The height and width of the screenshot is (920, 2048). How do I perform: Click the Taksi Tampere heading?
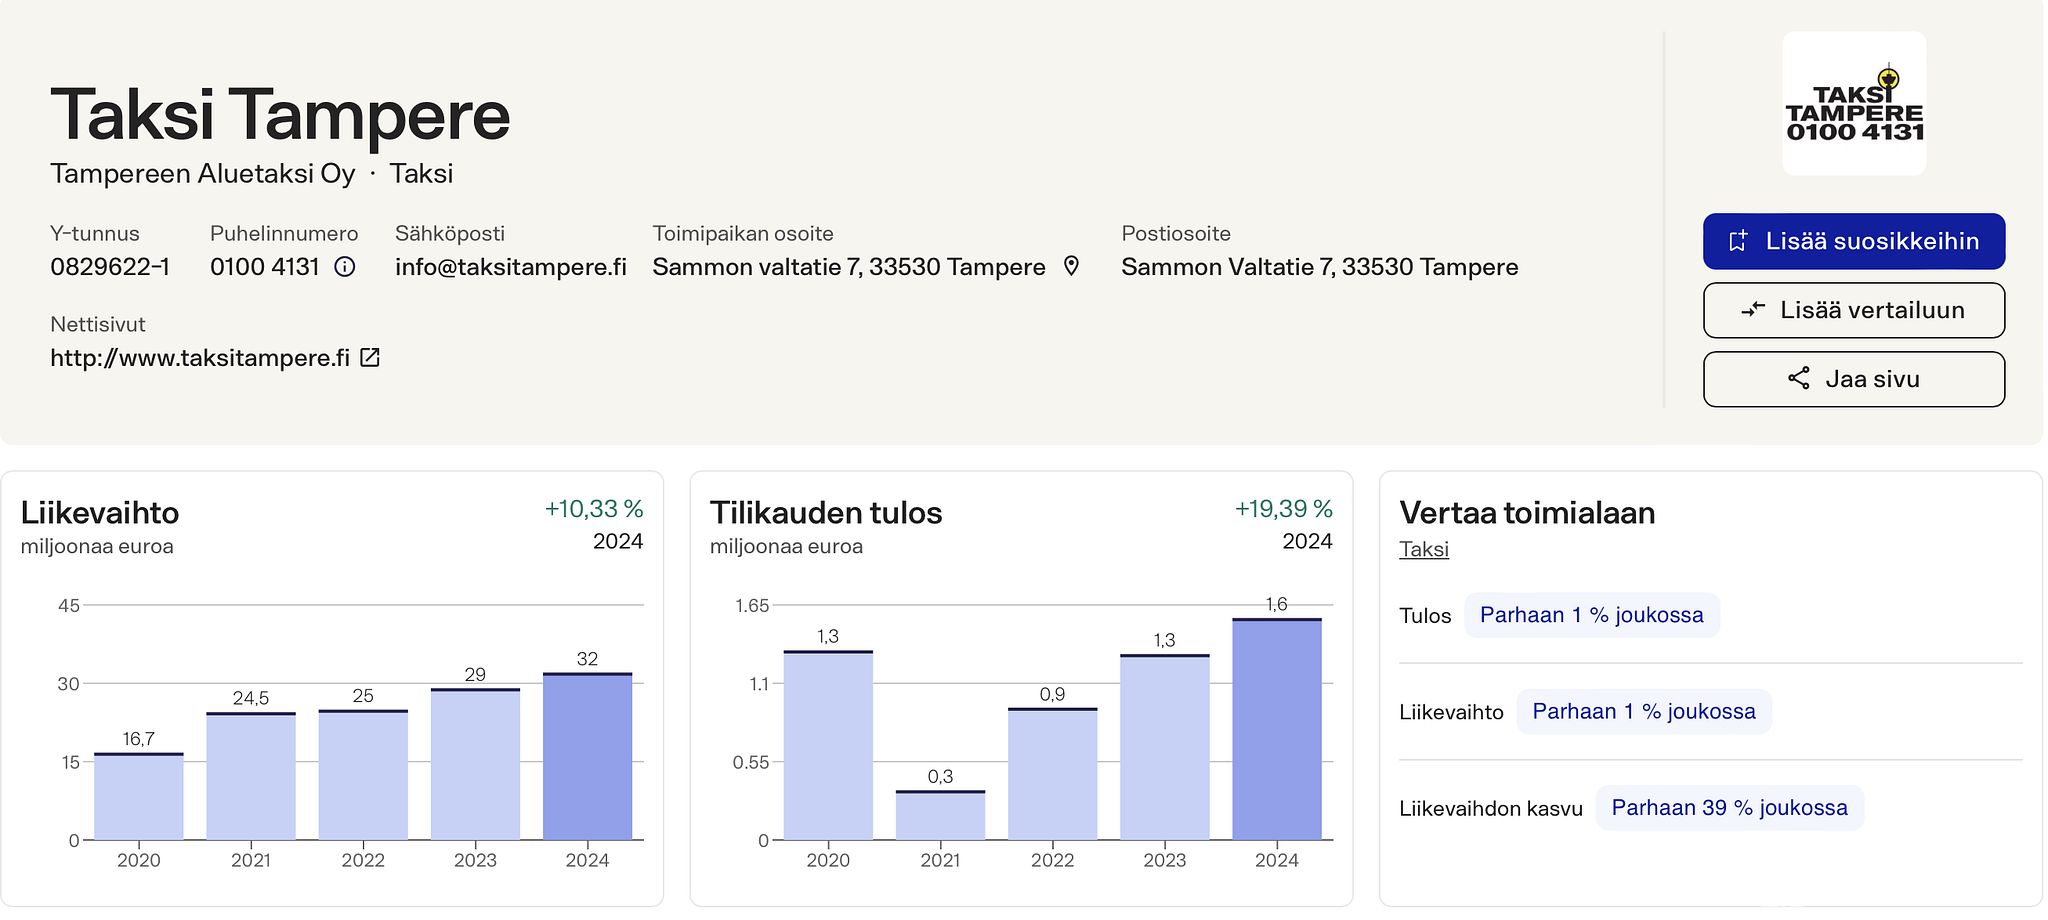[280, 115]
